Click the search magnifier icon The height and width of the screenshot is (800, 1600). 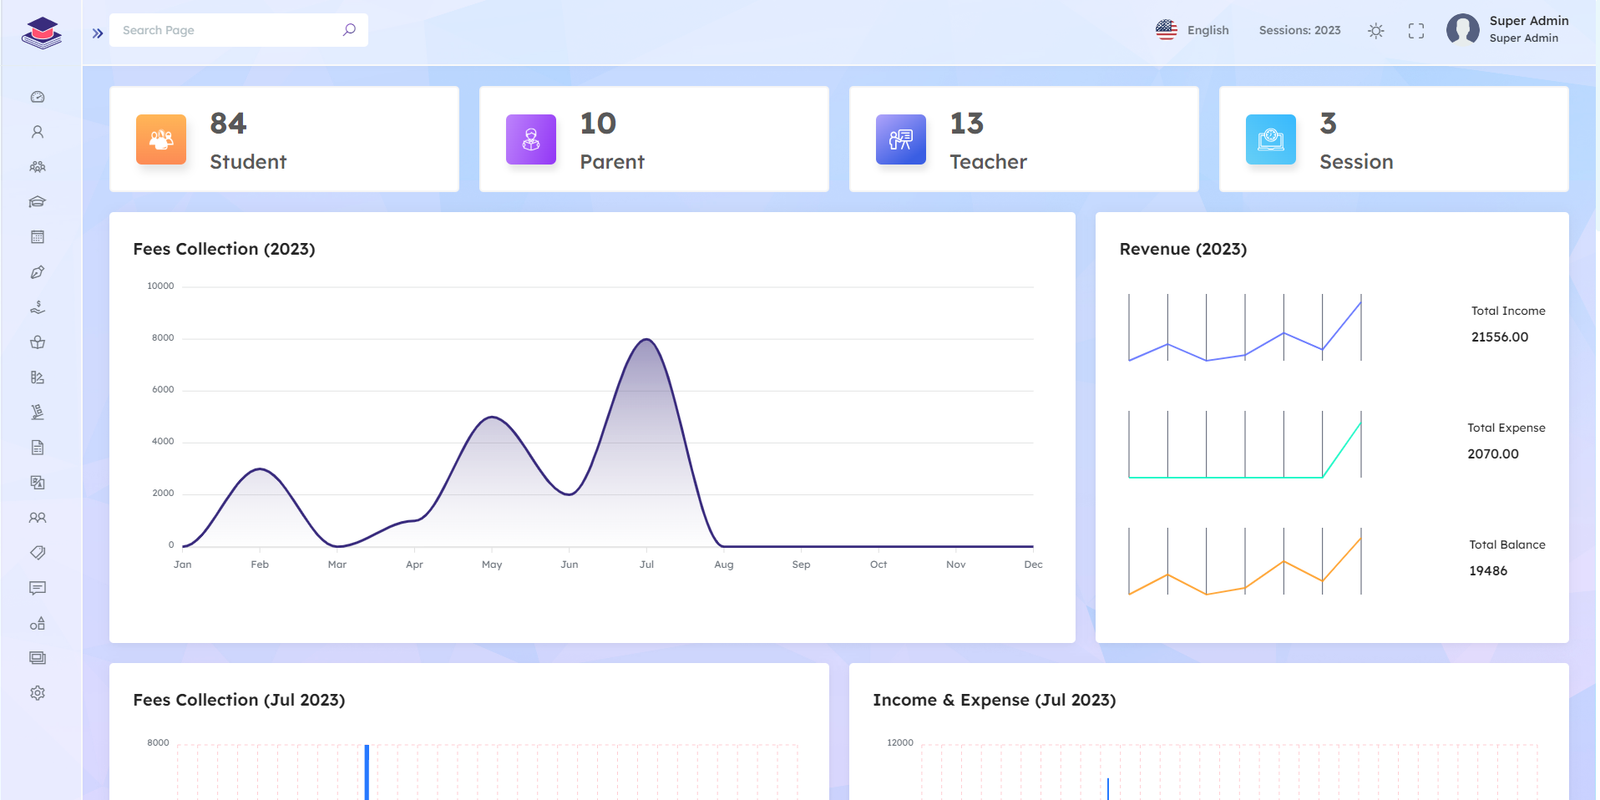tap(349, 30)
